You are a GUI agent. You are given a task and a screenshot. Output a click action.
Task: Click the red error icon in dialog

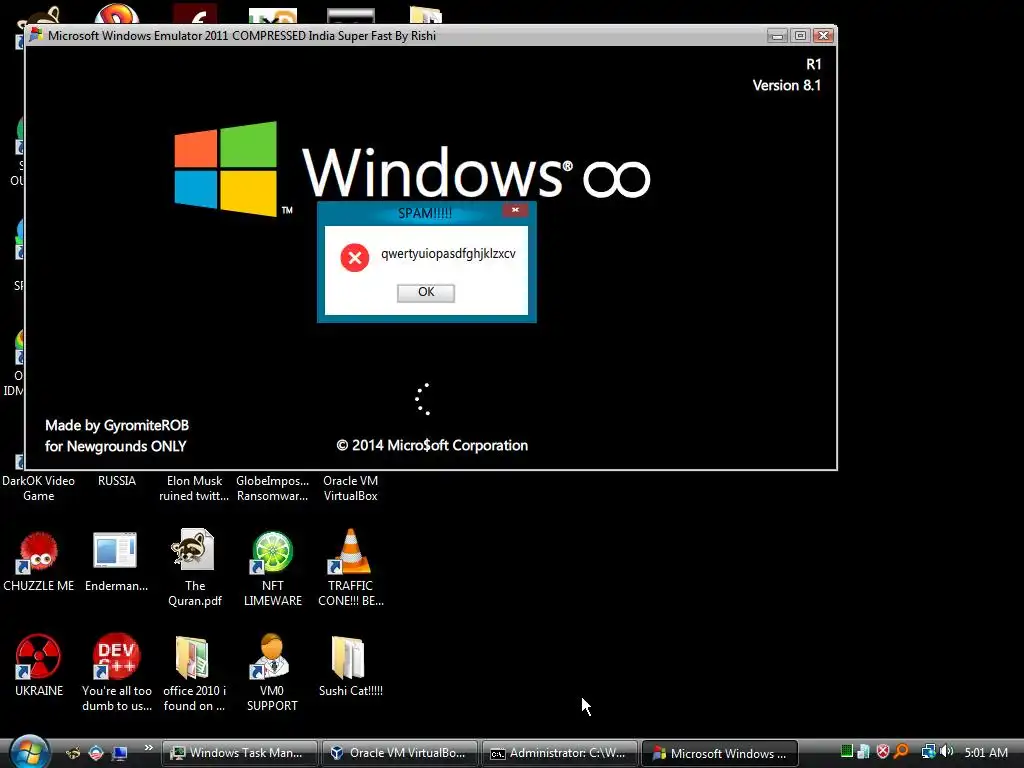point(355,258)
